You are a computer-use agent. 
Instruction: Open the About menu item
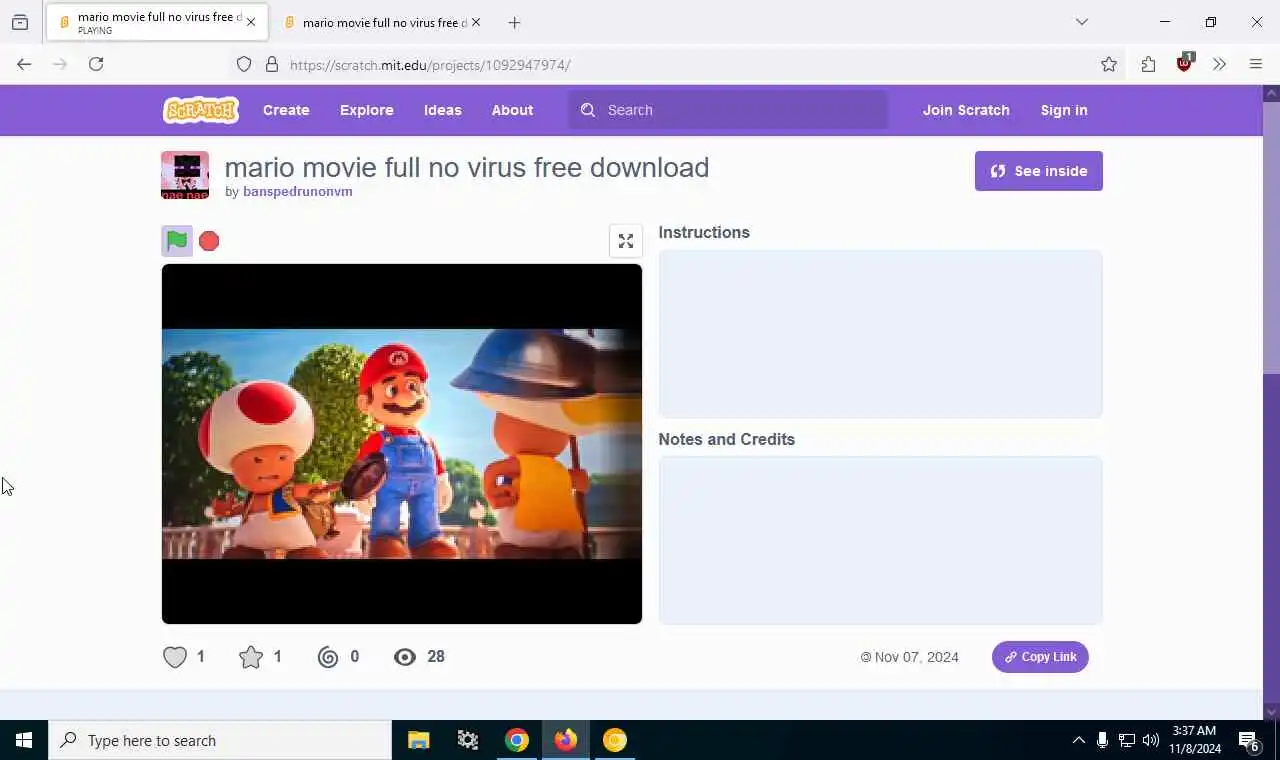coord(512,110)
